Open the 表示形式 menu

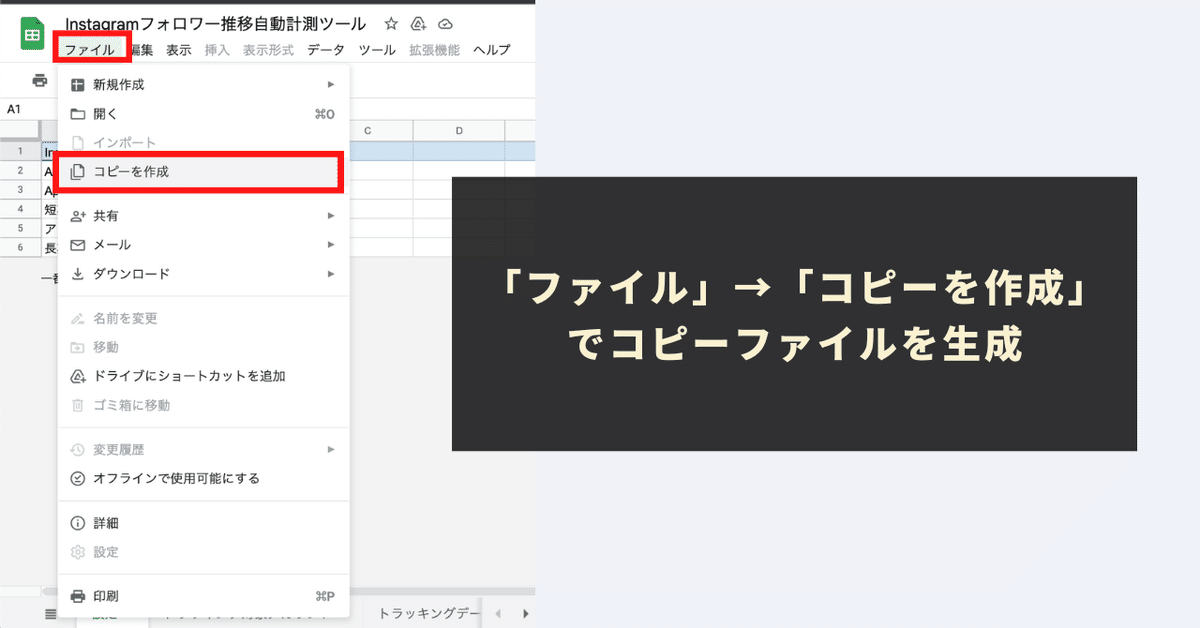pos(269,50)
